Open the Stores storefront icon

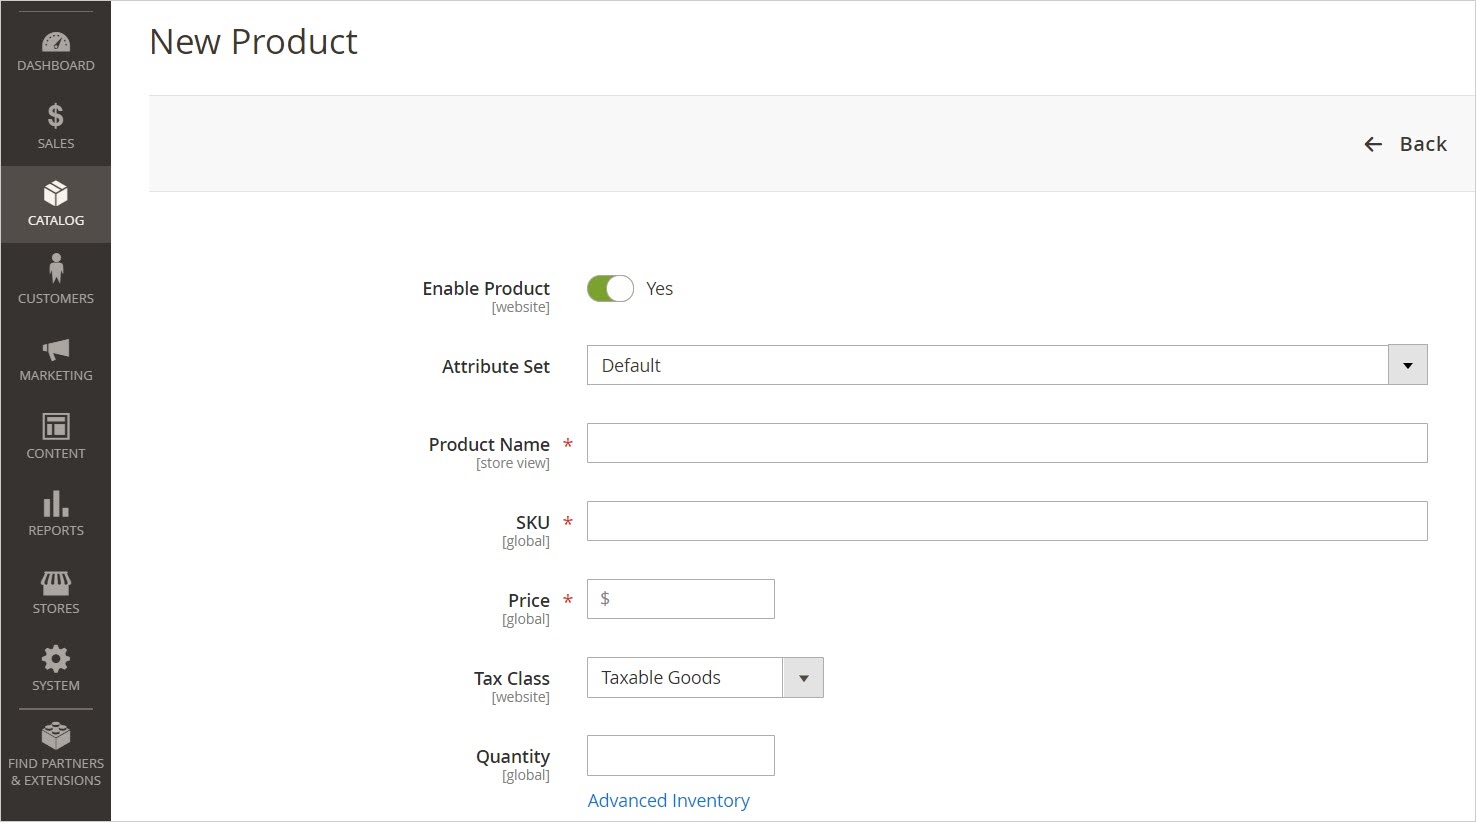point(56,582)
